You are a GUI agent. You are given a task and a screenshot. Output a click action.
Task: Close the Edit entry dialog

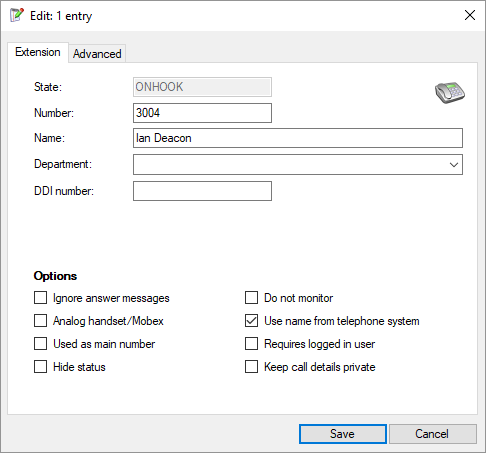[x=470, y=15]
